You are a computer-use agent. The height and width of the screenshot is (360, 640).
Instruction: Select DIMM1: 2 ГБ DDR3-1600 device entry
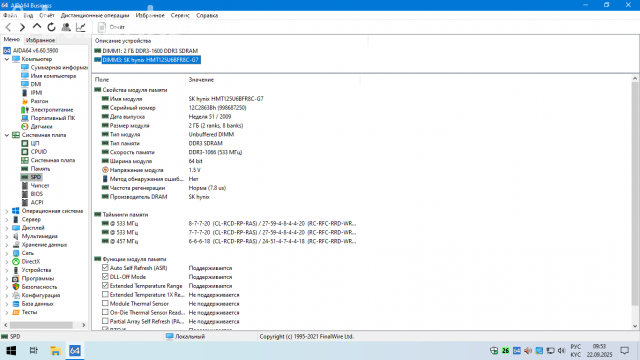tap(150, 51)
